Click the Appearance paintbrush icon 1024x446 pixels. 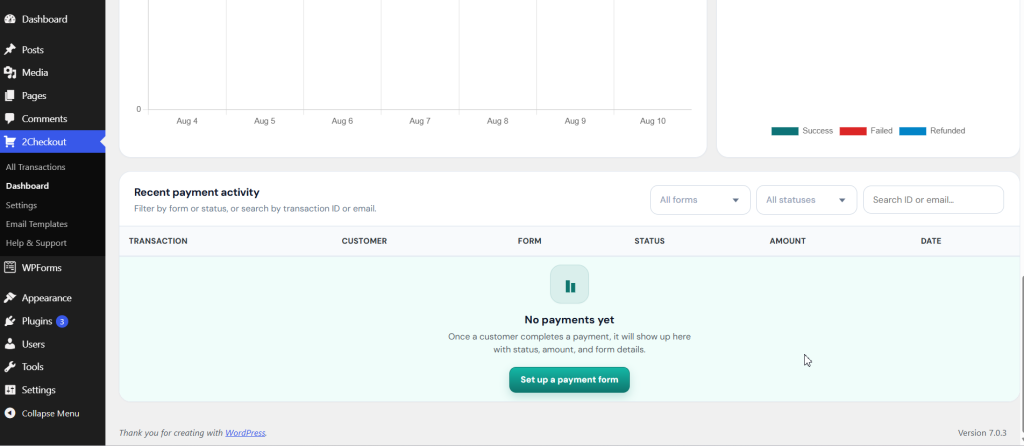tap(10, 298)
